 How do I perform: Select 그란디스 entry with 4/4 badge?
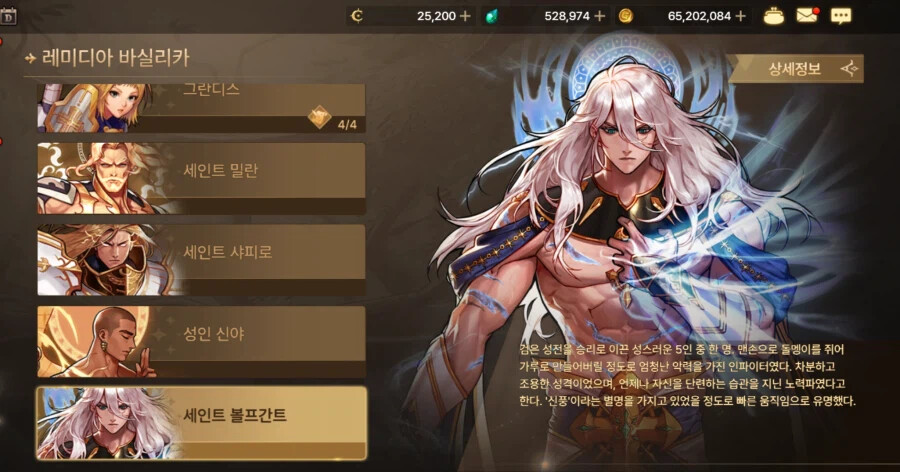(201, 108)
